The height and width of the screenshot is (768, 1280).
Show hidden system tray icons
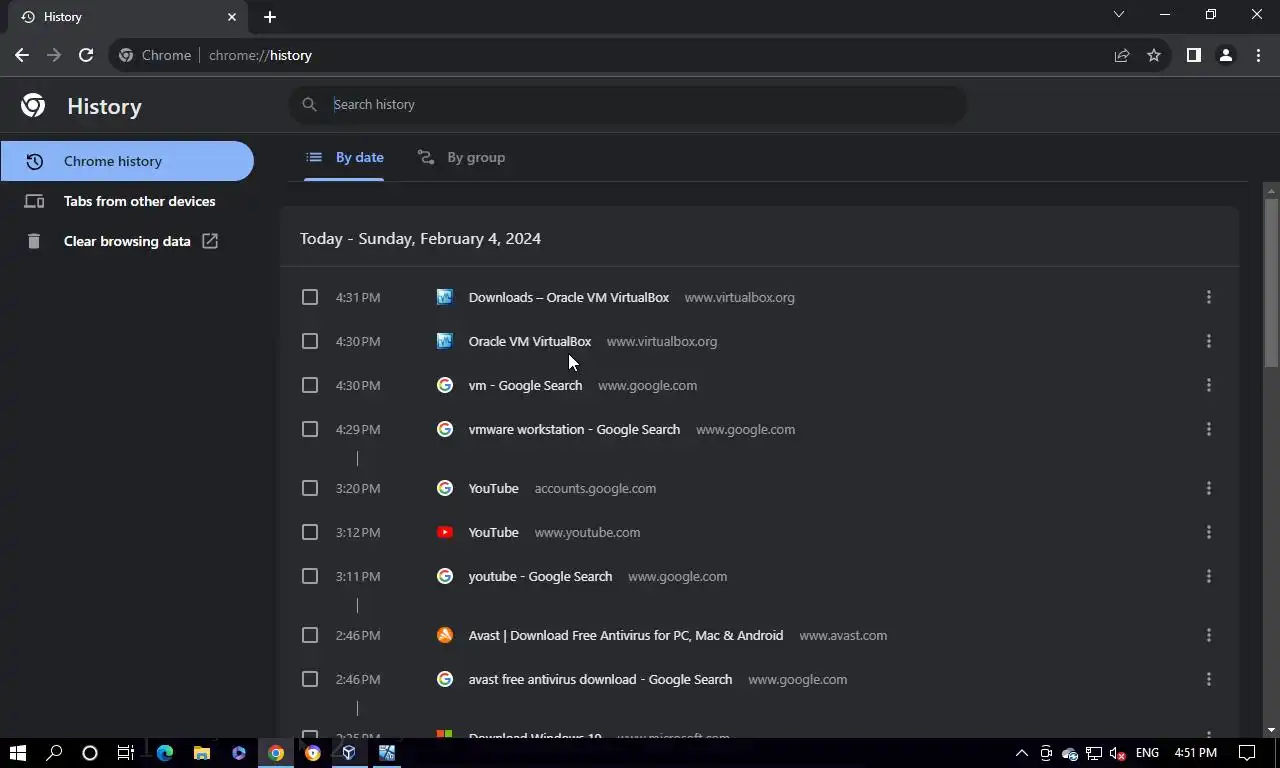pos(1021,753)
